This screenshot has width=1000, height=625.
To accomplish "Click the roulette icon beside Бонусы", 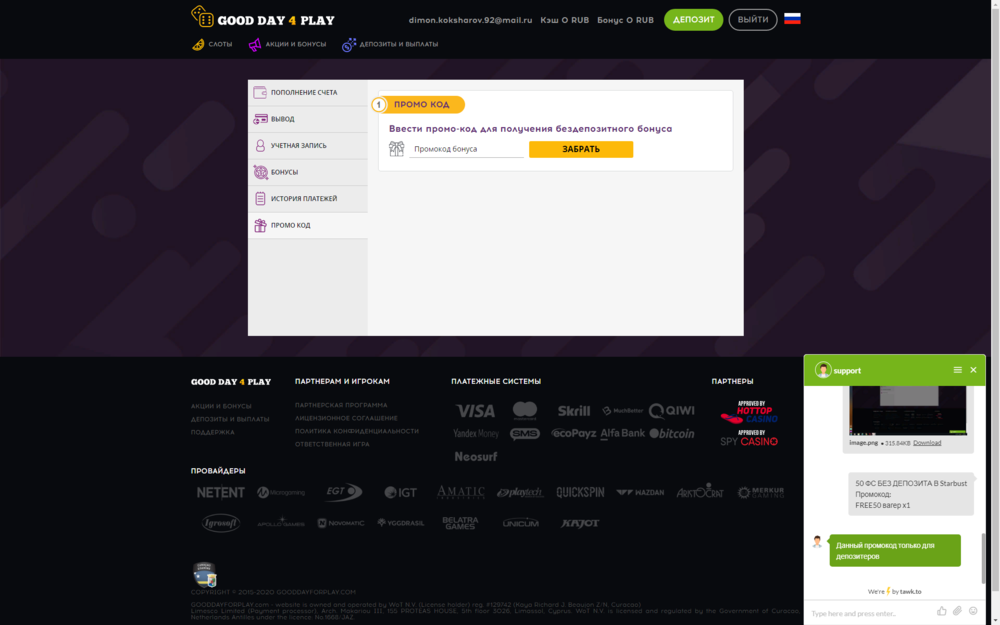I will (x=260, y=172).
